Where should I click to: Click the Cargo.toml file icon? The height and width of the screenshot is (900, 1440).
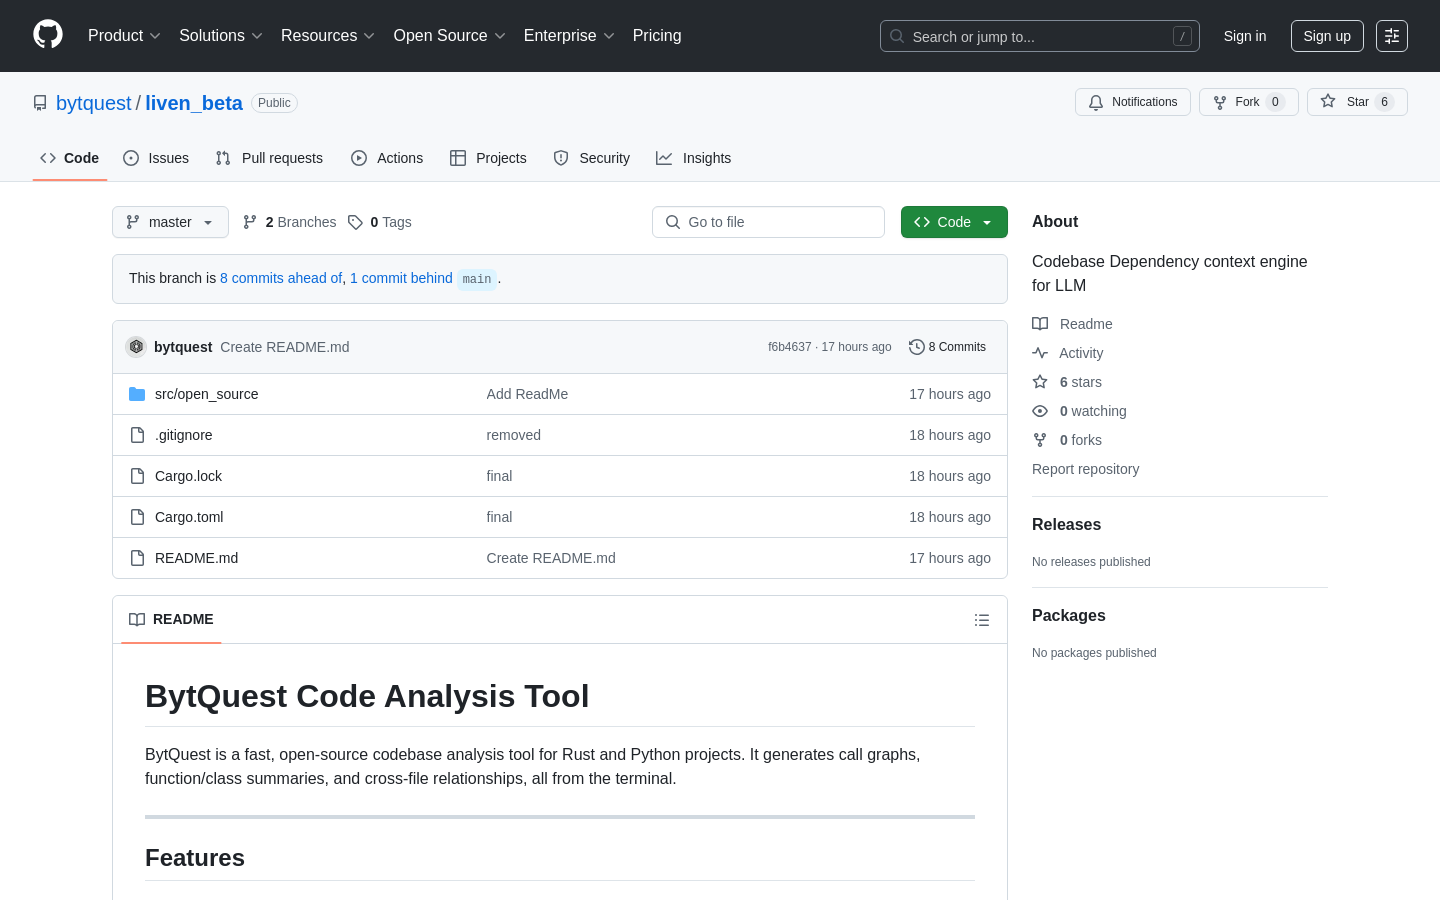[137, 517]
